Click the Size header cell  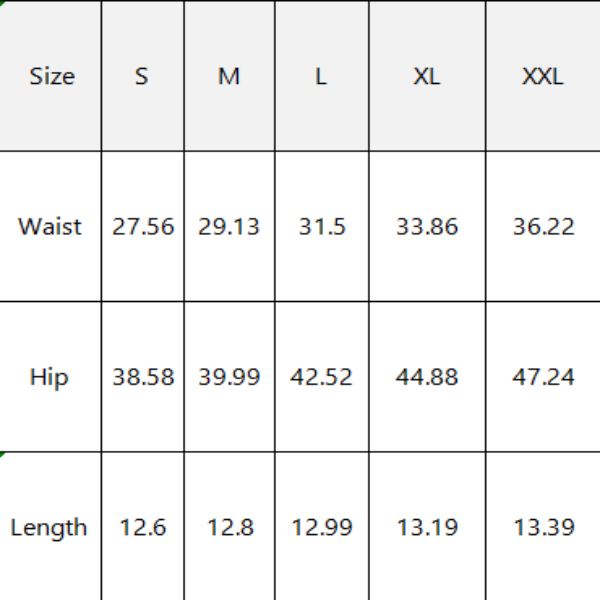(51, 77)
